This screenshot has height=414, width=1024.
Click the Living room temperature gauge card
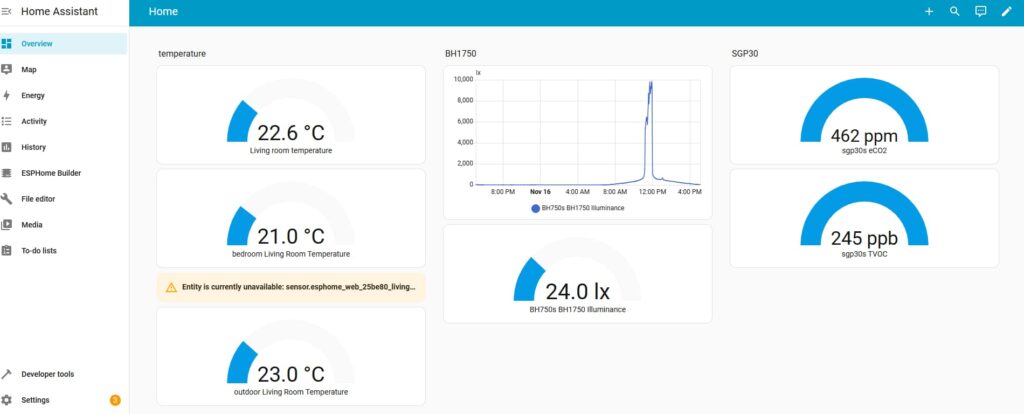291,115
